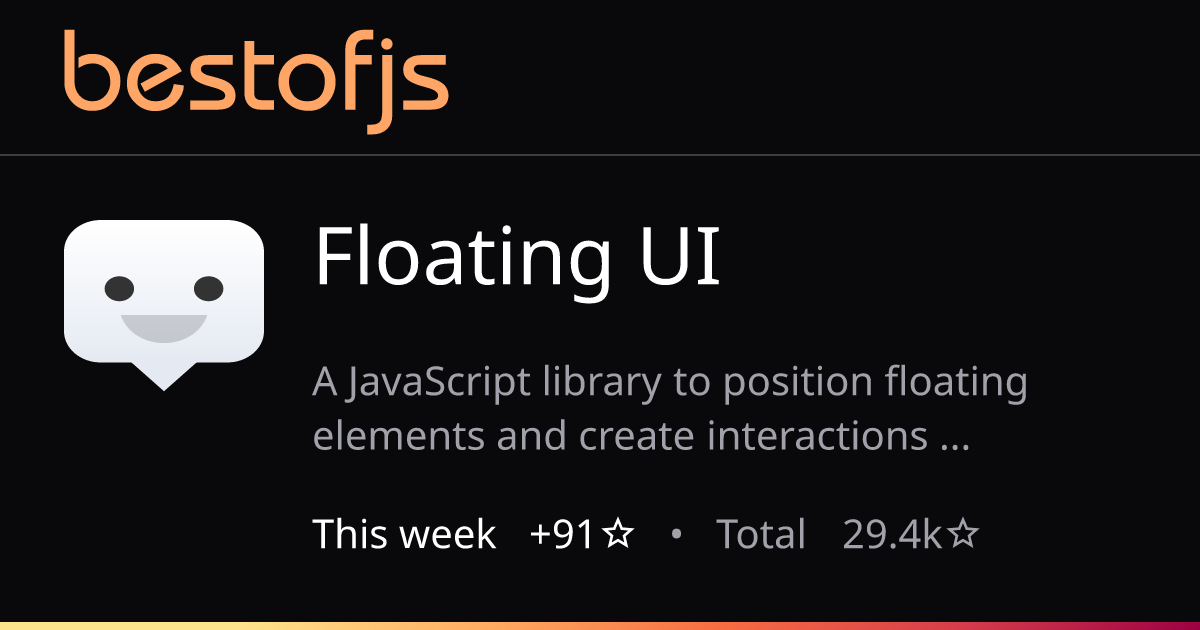This screenshot has width=1200, height=630.
Task: Click the gradient color bar at the bottom
Action: [600, 625]
